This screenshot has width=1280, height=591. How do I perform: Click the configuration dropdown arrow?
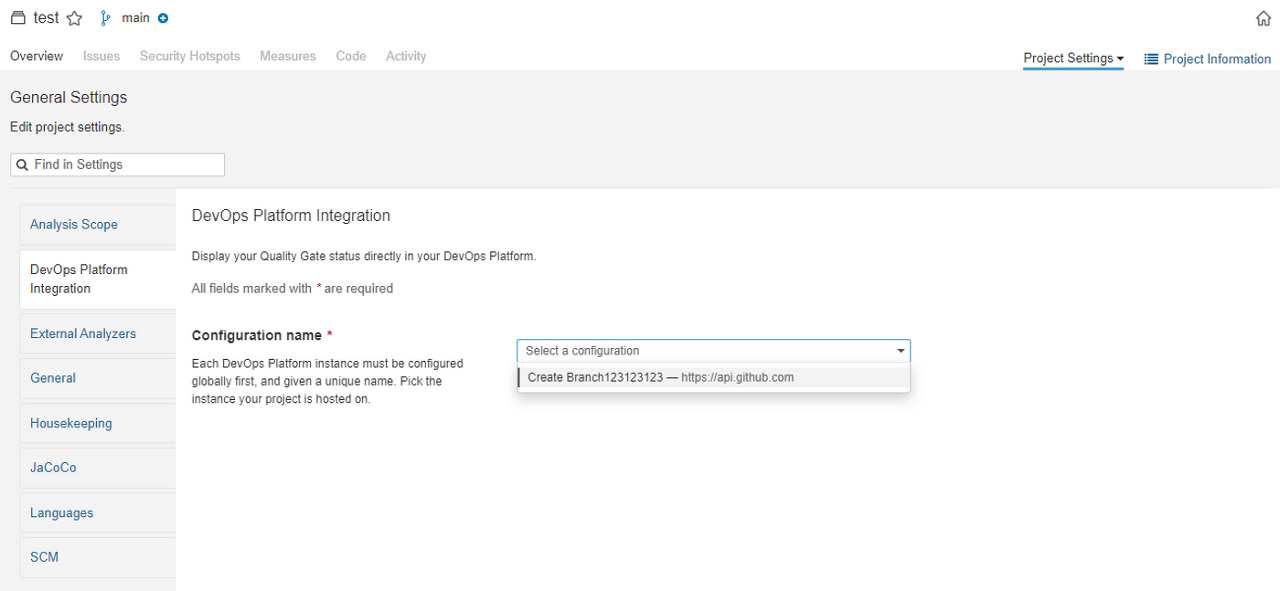click(x=900, y=351)
